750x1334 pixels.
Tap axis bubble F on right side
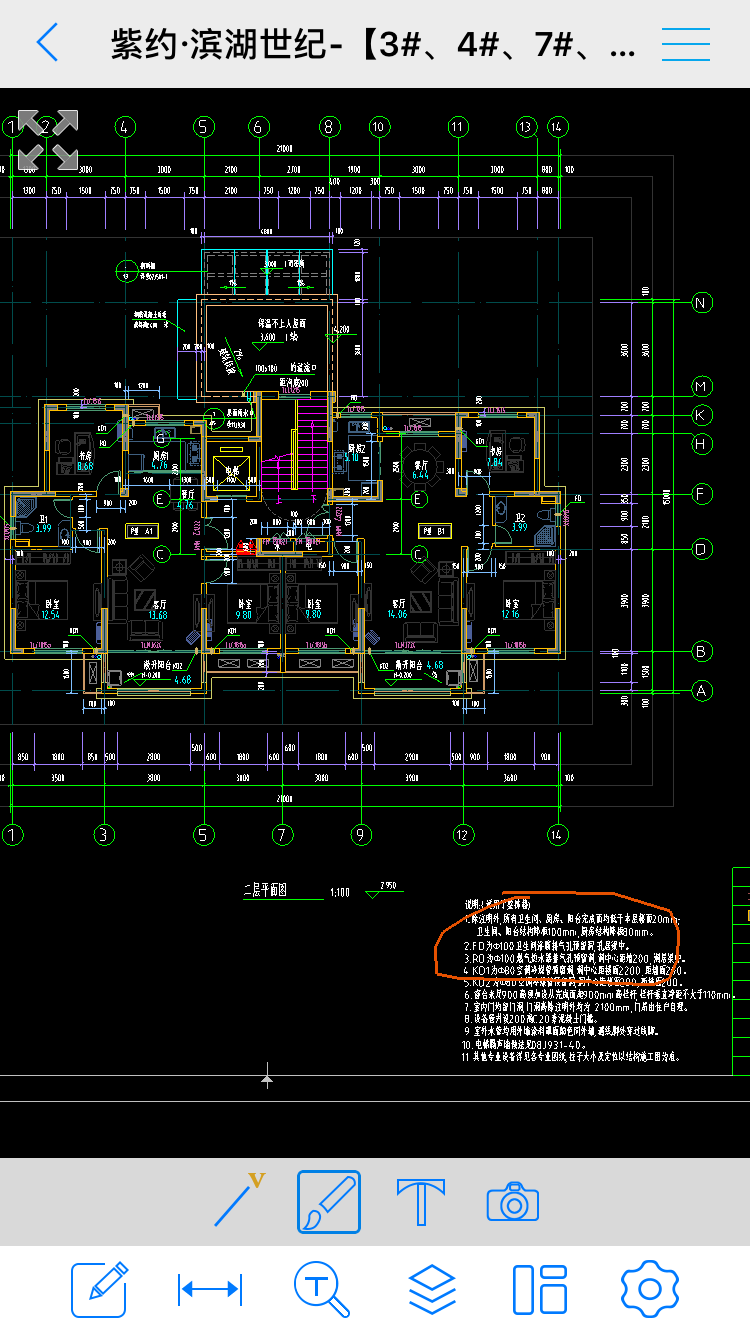(701, 494)
